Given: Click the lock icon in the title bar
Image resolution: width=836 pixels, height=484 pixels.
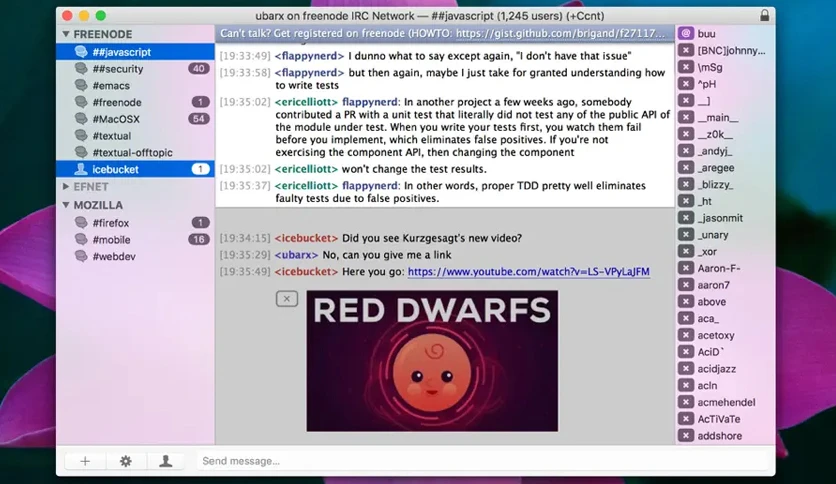Looking at the screenshot, I should point(765,15).
